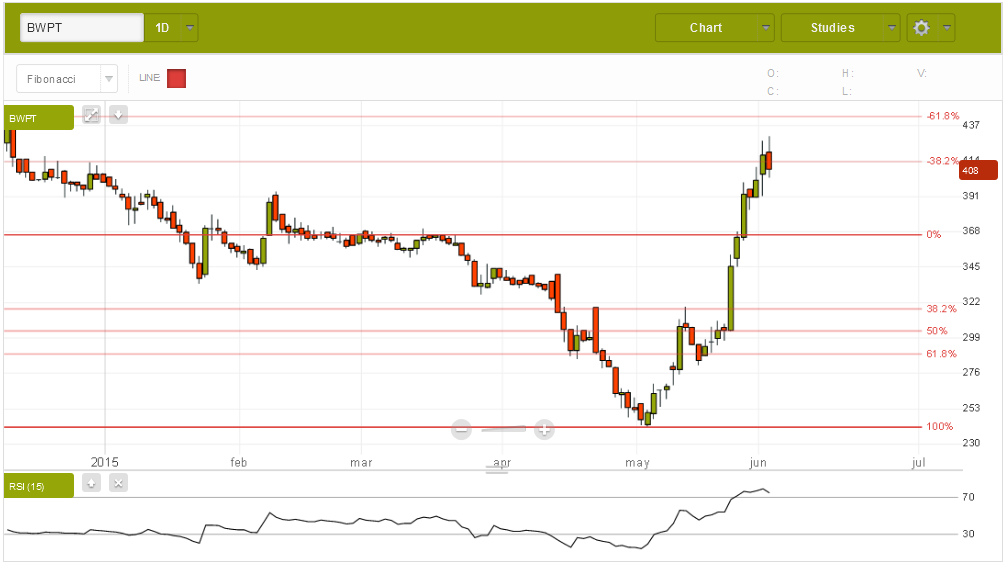1006x565 pixels.
Task: Zoom out the chart with minus button
Action: pyautogui.click(x=461, y=430)
